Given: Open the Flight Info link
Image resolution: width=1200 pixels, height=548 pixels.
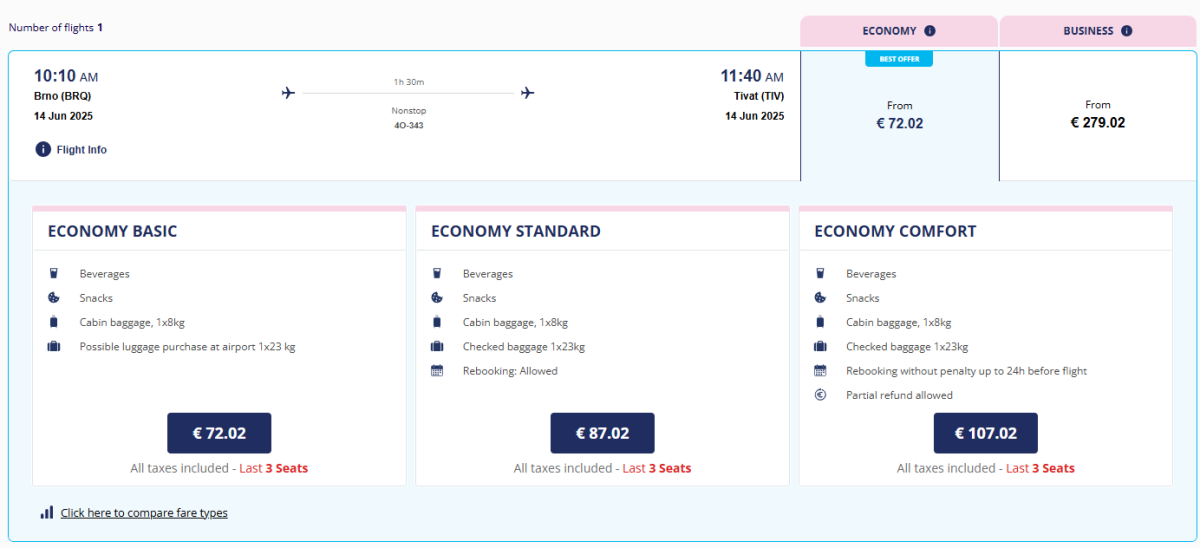Looking at the screenshot, I should (x=81, y=150).
